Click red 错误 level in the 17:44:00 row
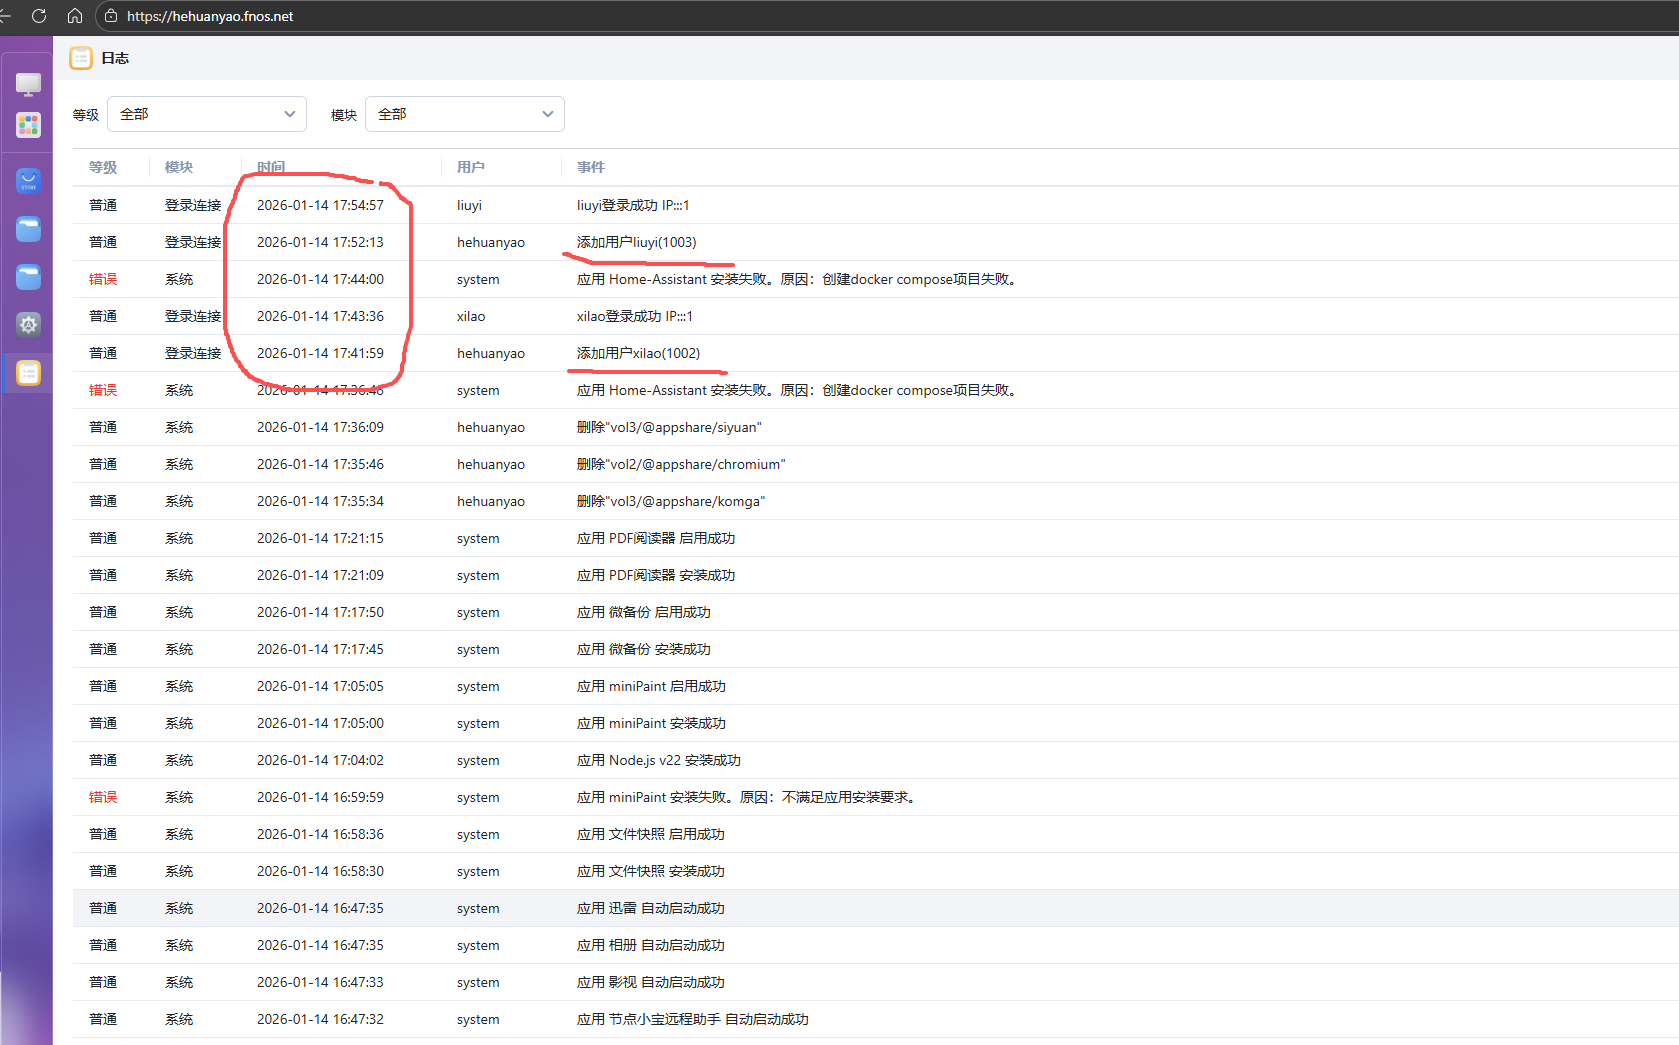The image size is (1679, 1045). pyautogui.click(x=103, y=279)
